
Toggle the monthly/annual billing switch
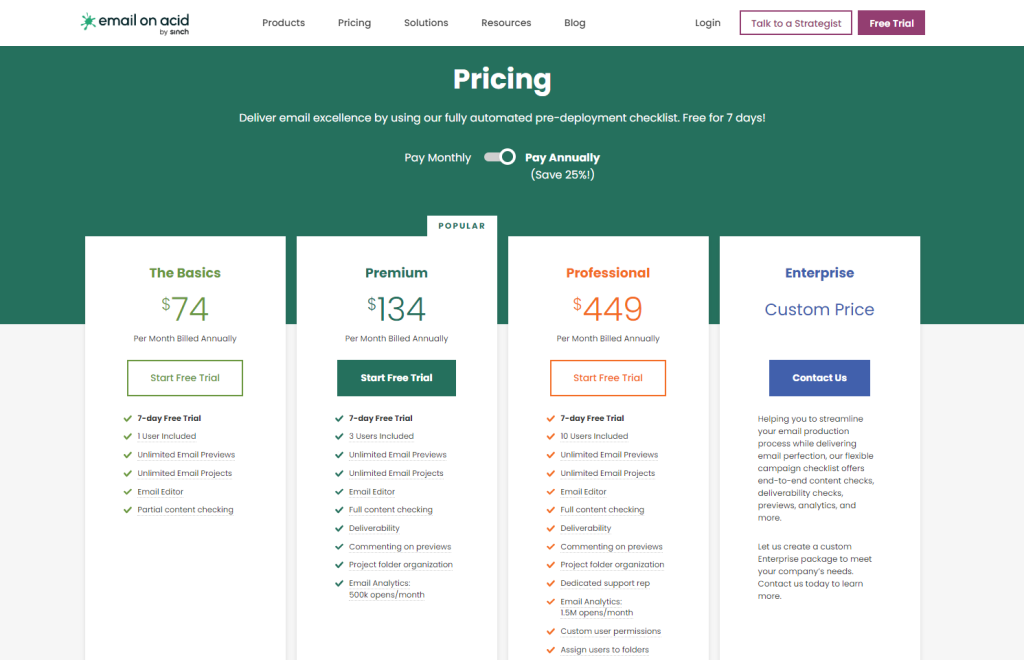pyautogui.click(x=500, y=157)
